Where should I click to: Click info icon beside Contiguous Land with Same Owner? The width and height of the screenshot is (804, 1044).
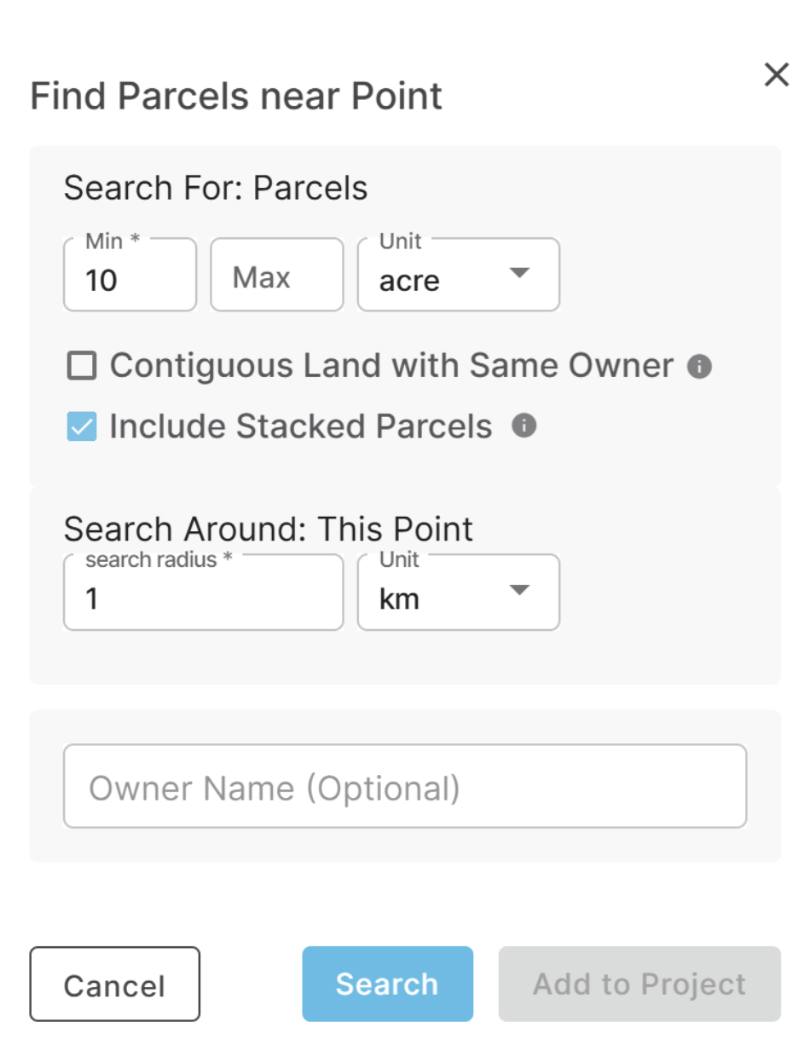coord(700,366)
